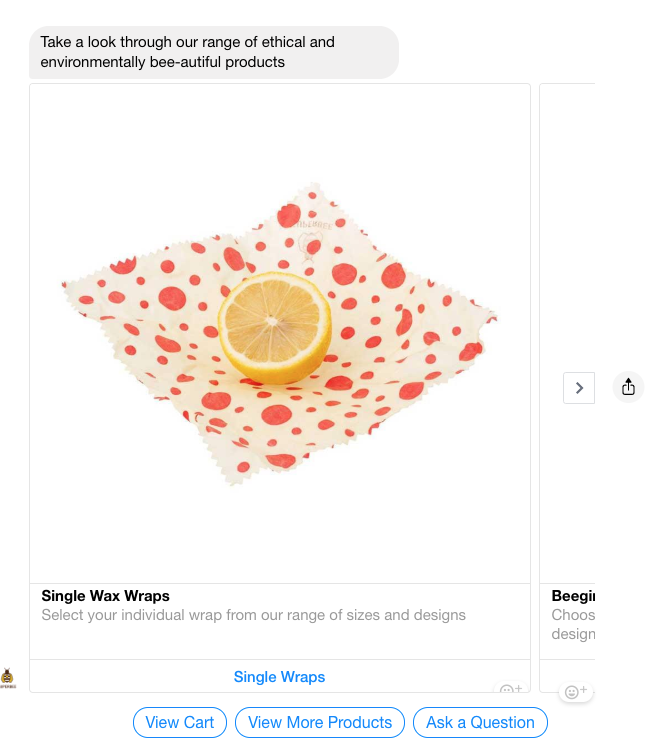This screenshot has width=655, height=754.
Task: Click the partially visible Beegi card title
Action: pos(572,596)
